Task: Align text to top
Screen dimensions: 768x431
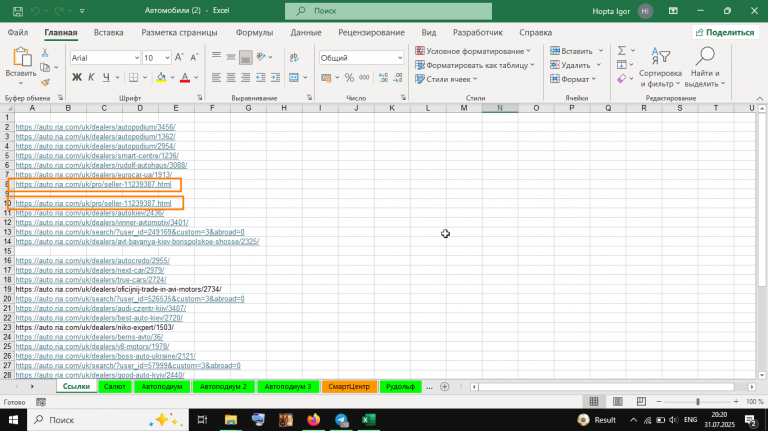Action: coord(216,57)
